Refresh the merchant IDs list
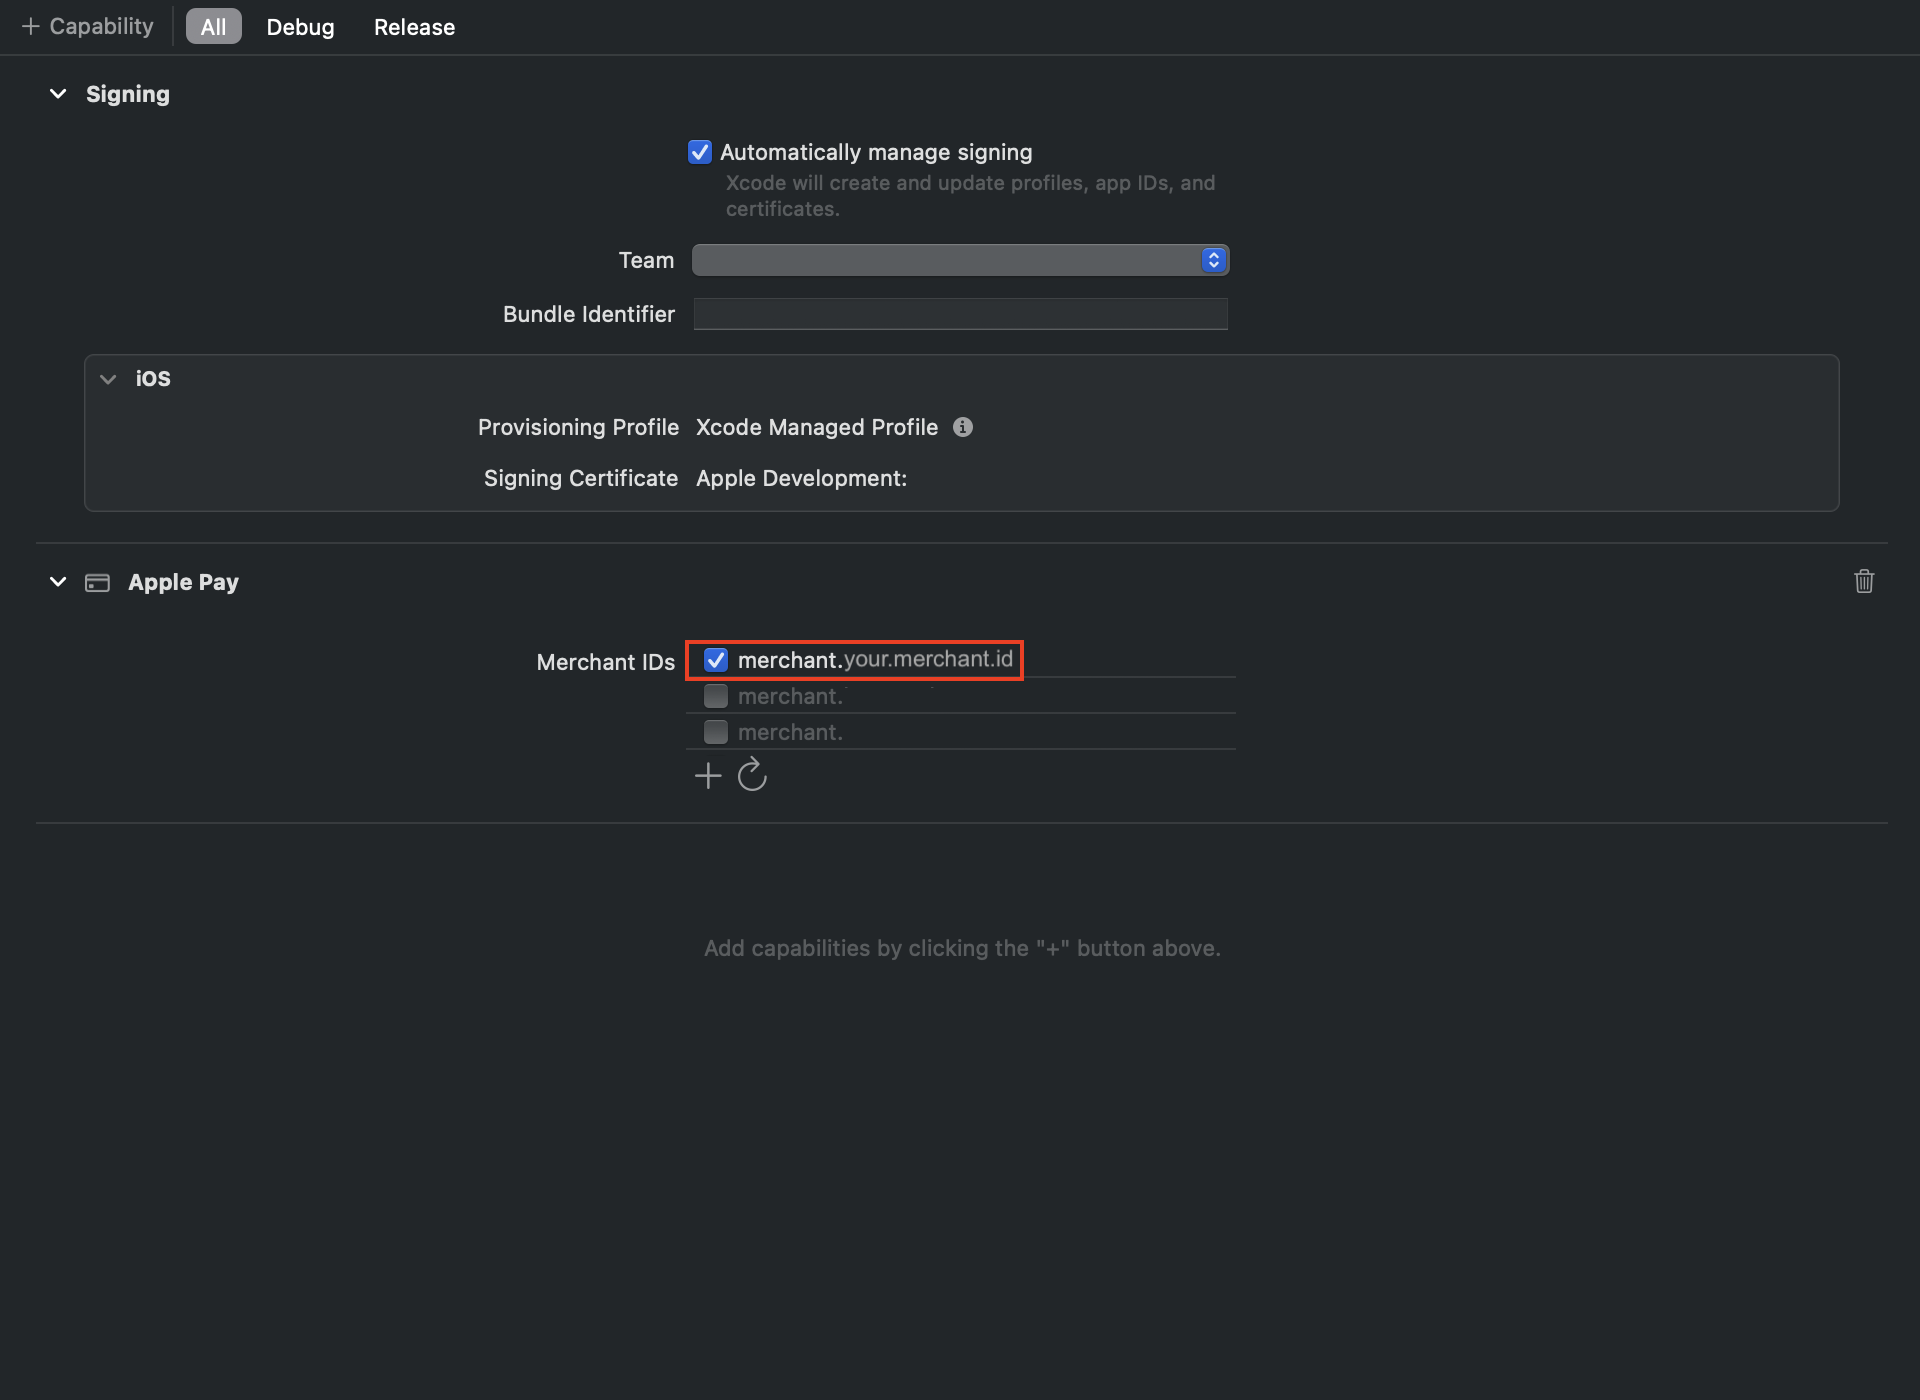Screen dimensions: 1920x1400 click(752, 775)
